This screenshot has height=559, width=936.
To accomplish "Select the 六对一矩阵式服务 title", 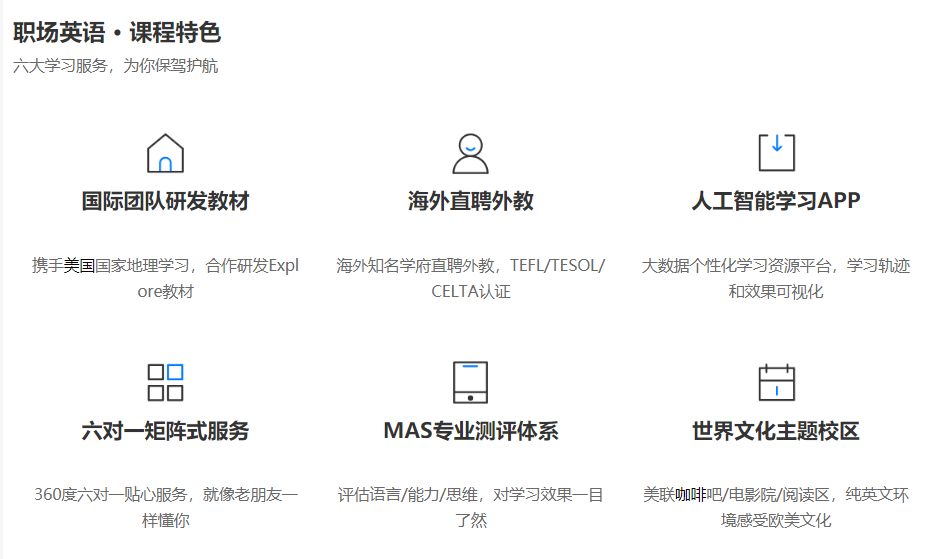I will pos(165,431).
